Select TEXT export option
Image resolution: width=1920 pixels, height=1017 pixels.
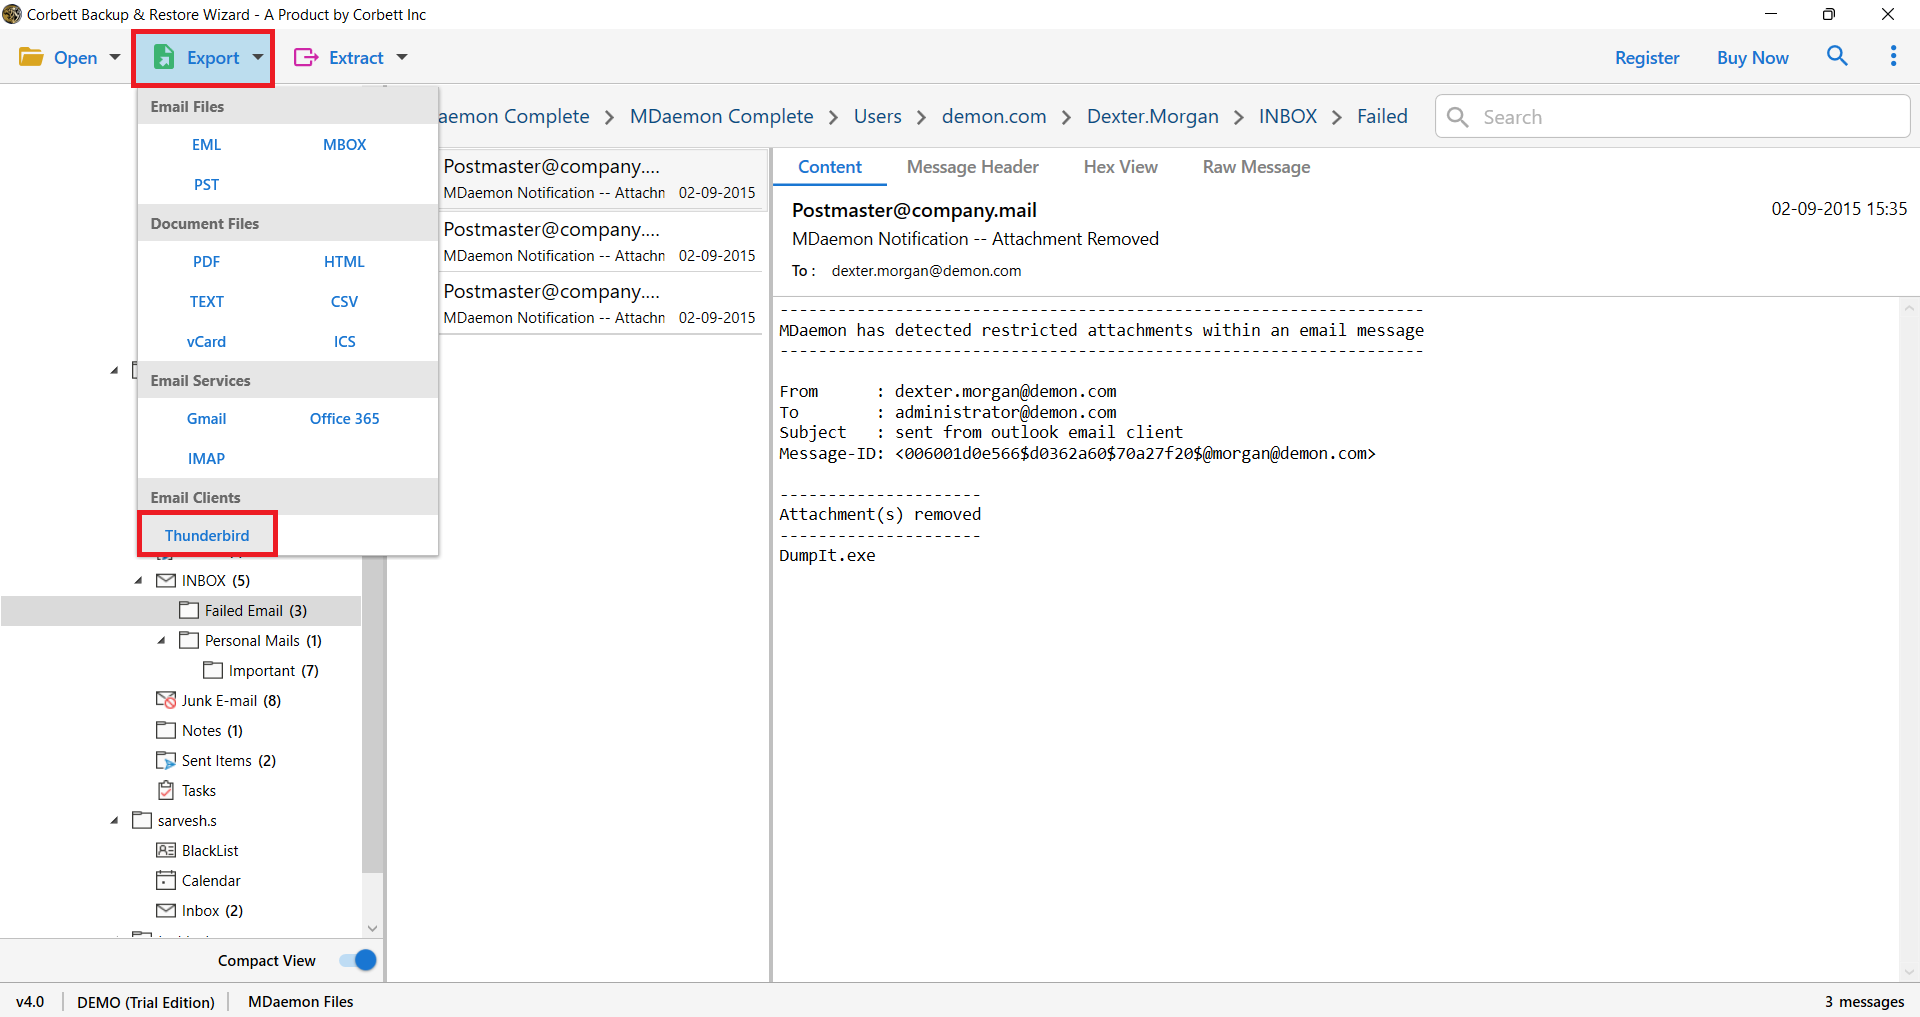click(206, 301)
